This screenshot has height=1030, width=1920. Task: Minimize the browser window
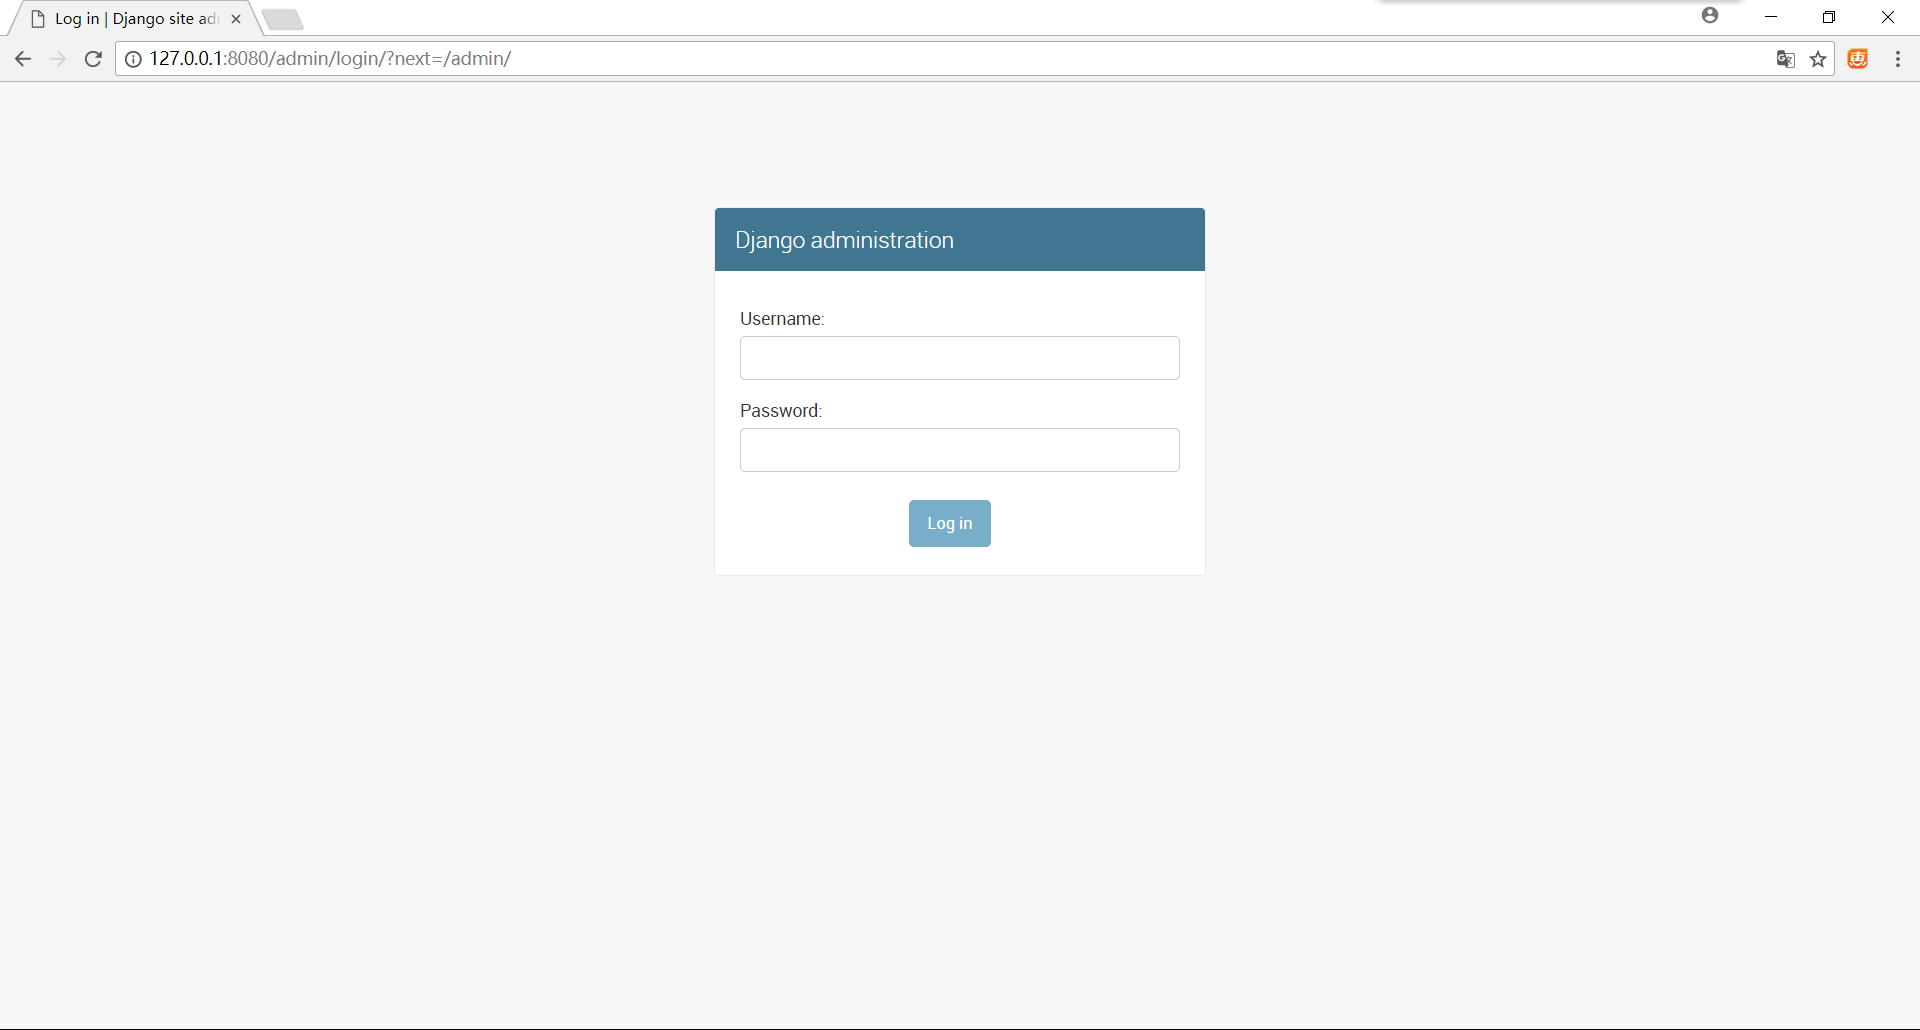click(1771, 17)
